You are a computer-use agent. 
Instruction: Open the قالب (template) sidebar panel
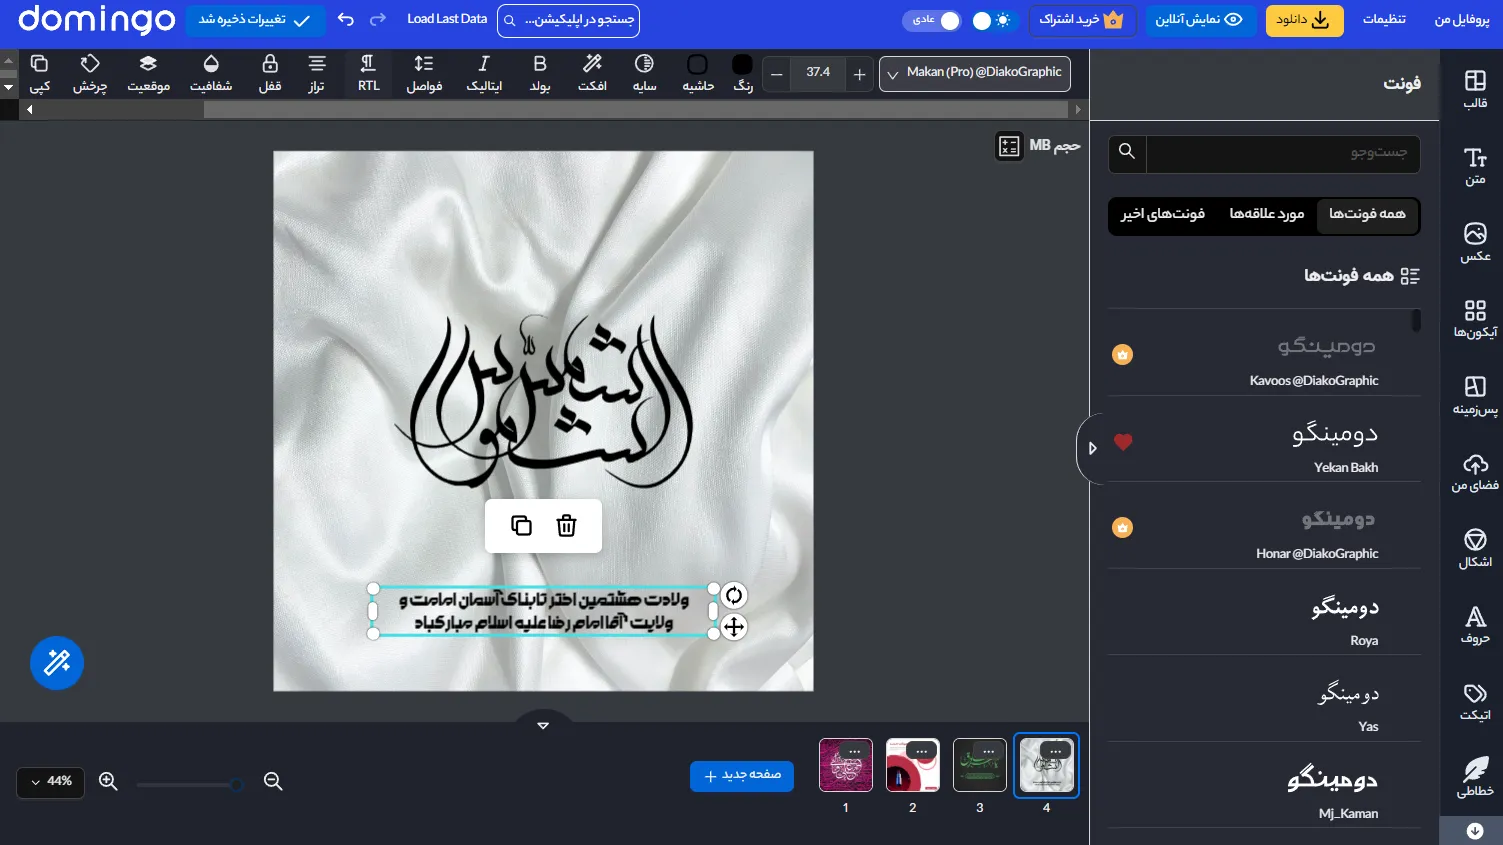[x=1475, y=89]
